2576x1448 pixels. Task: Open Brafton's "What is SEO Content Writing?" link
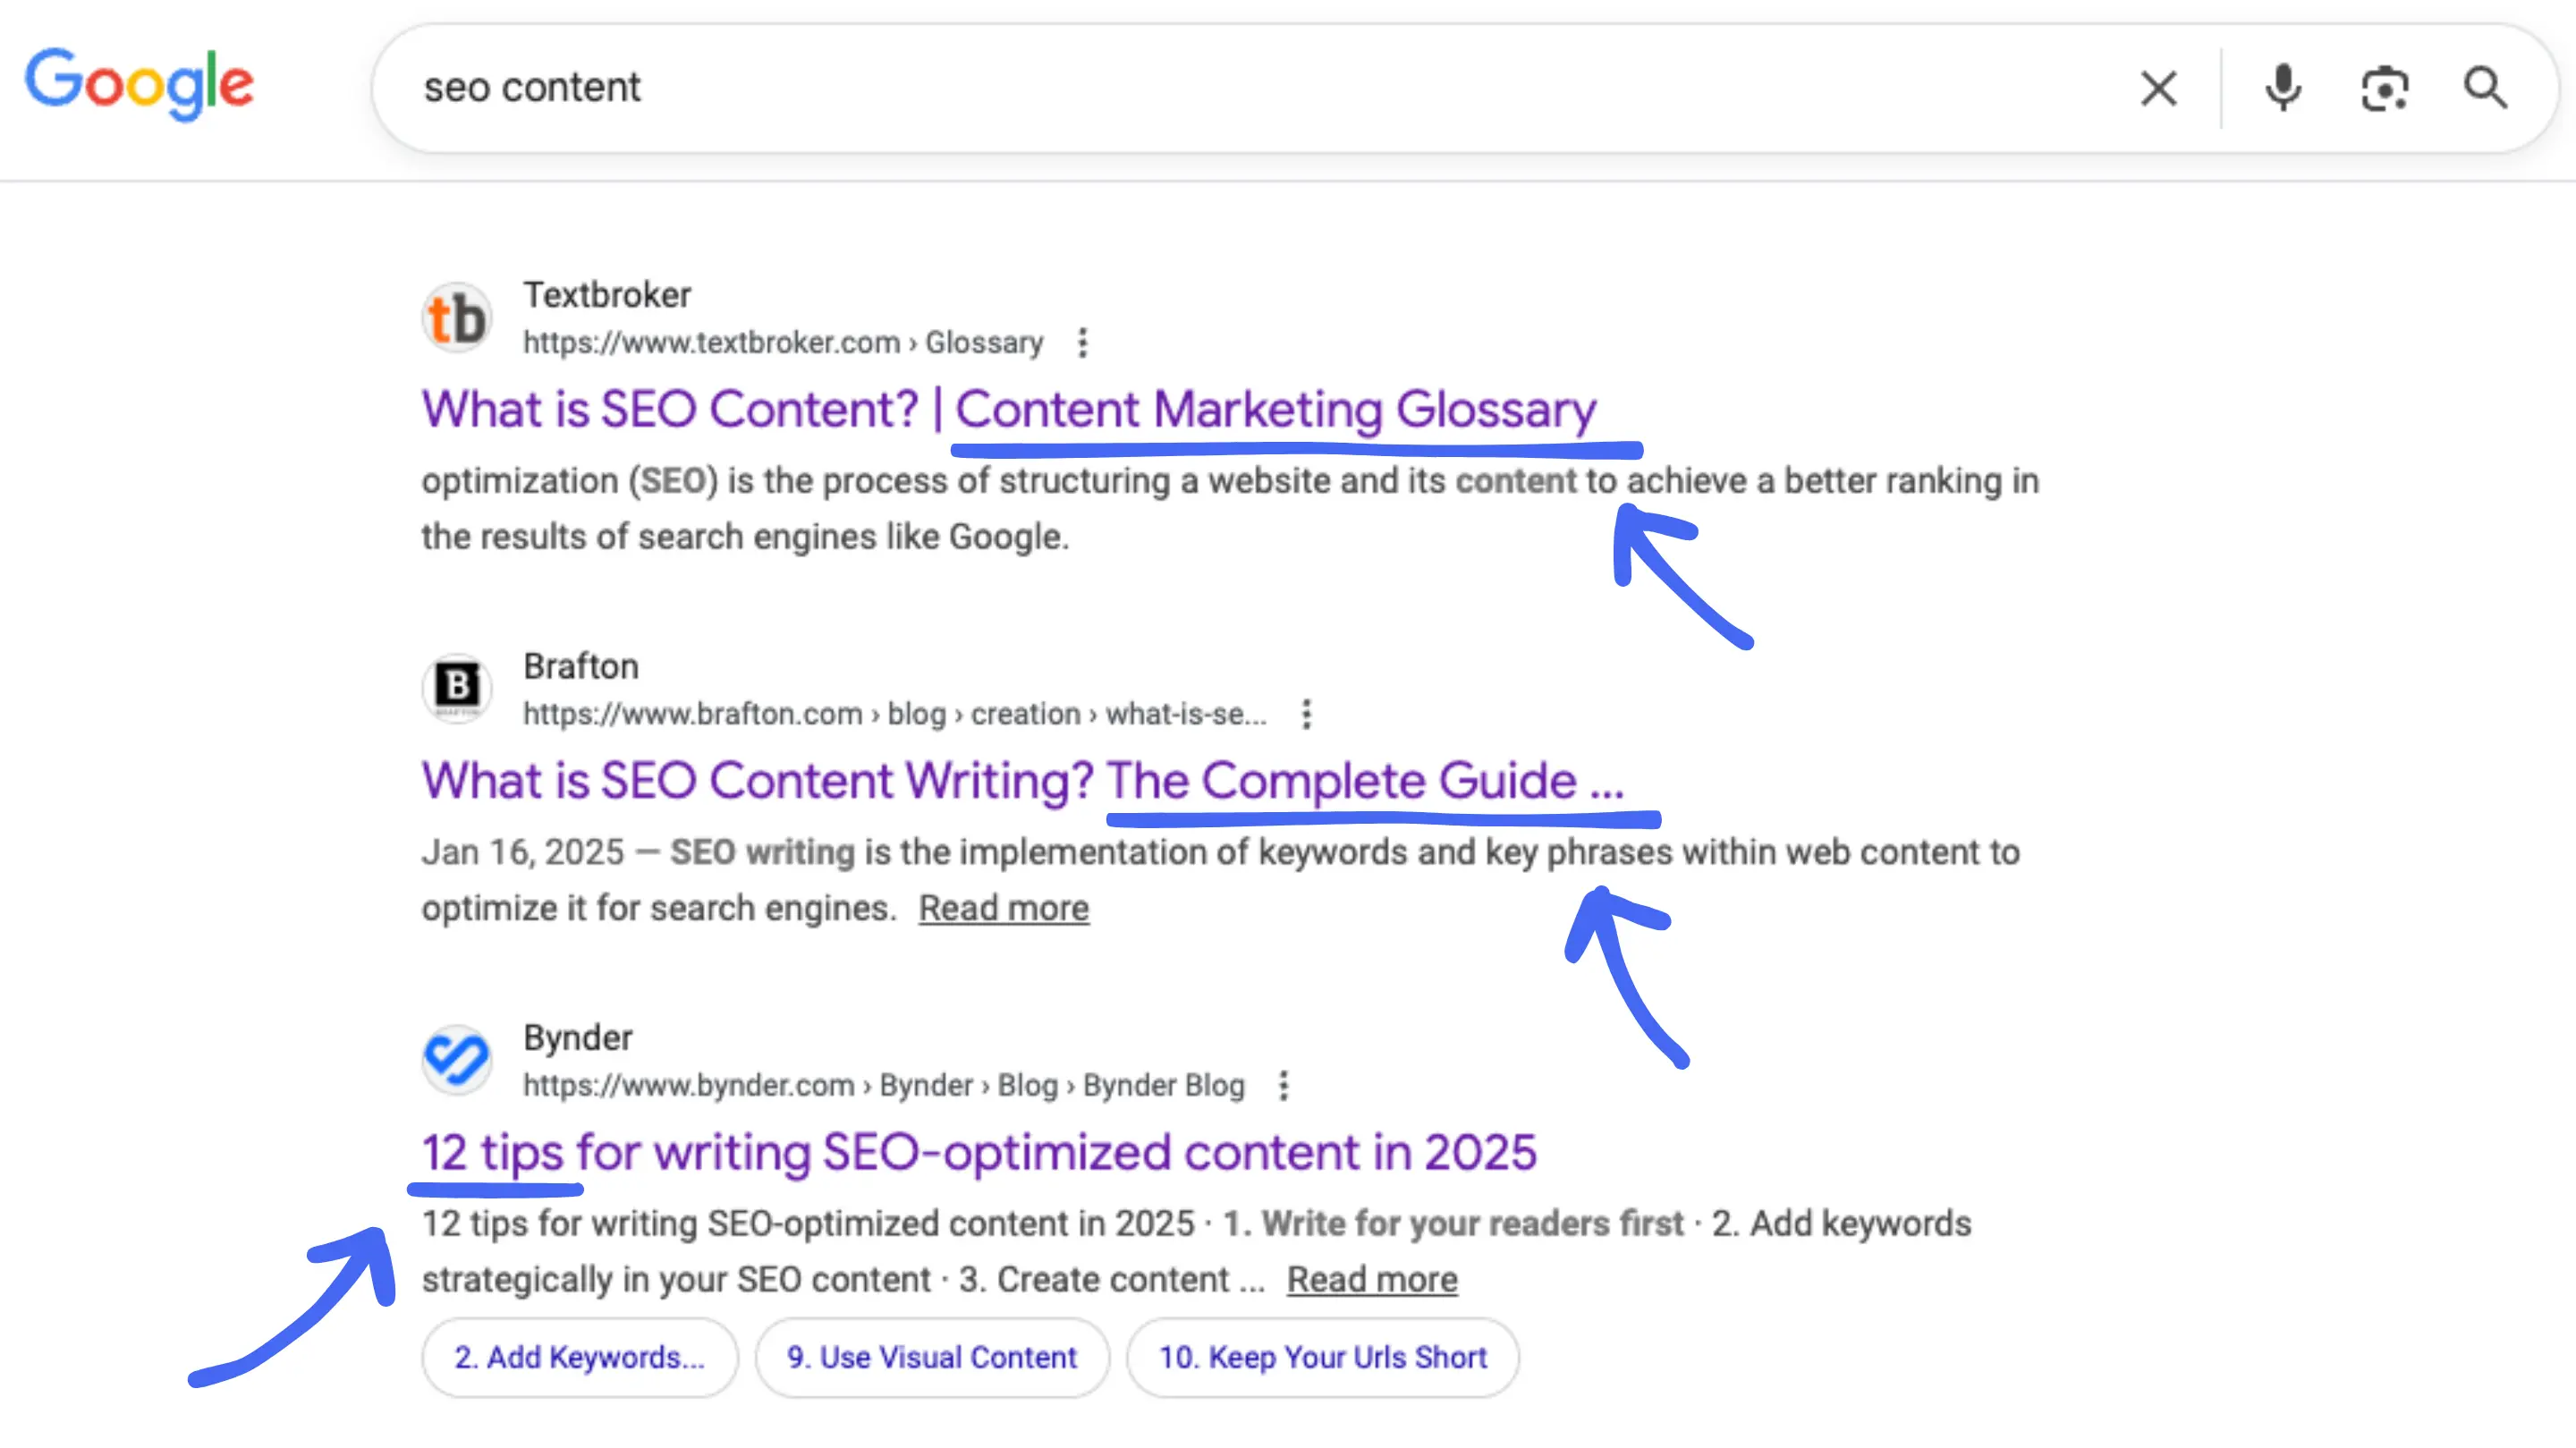(1022, 780)
